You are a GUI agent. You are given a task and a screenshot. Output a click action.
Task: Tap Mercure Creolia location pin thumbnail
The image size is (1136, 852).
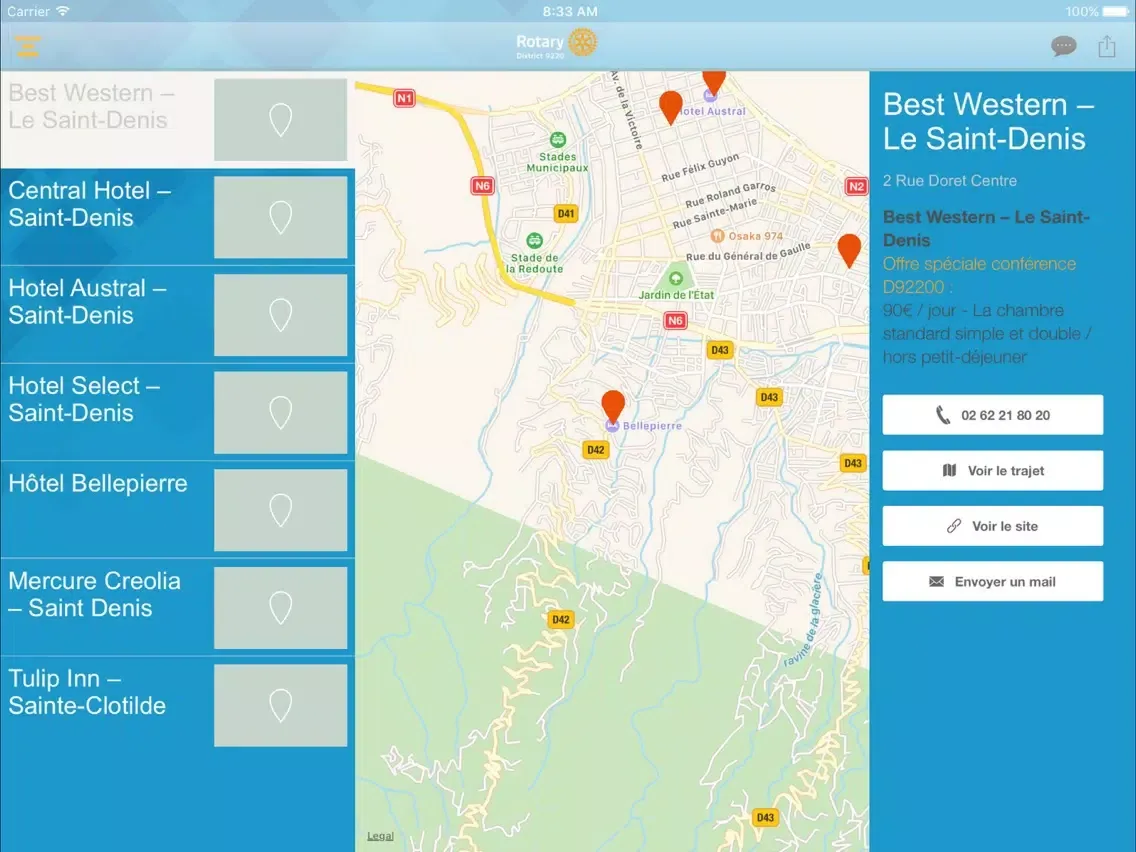[280, 607]
